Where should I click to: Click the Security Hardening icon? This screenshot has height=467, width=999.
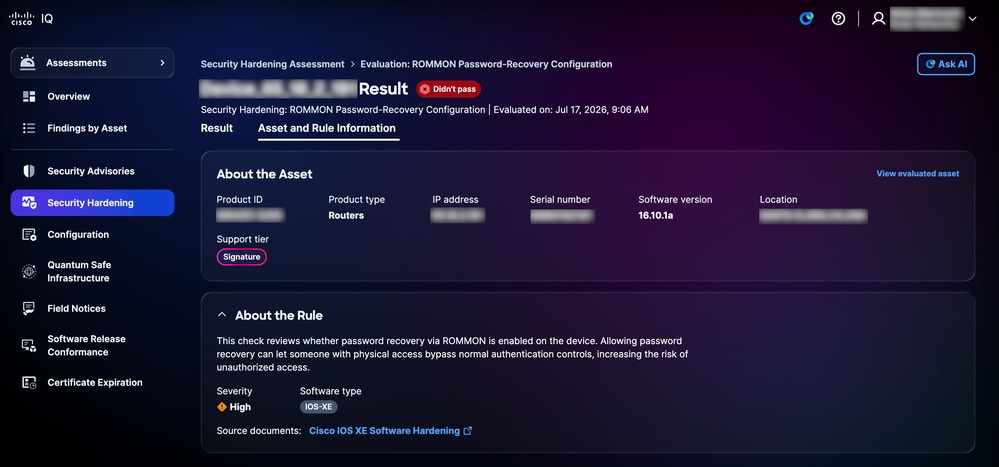tap(29, 203)
